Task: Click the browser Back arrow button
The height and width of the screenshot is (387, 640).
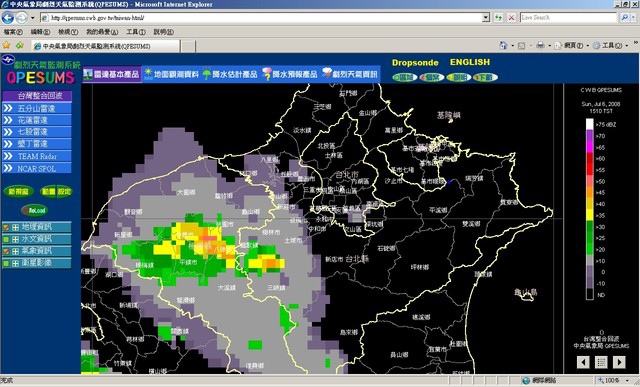Action: pos(8,18)
